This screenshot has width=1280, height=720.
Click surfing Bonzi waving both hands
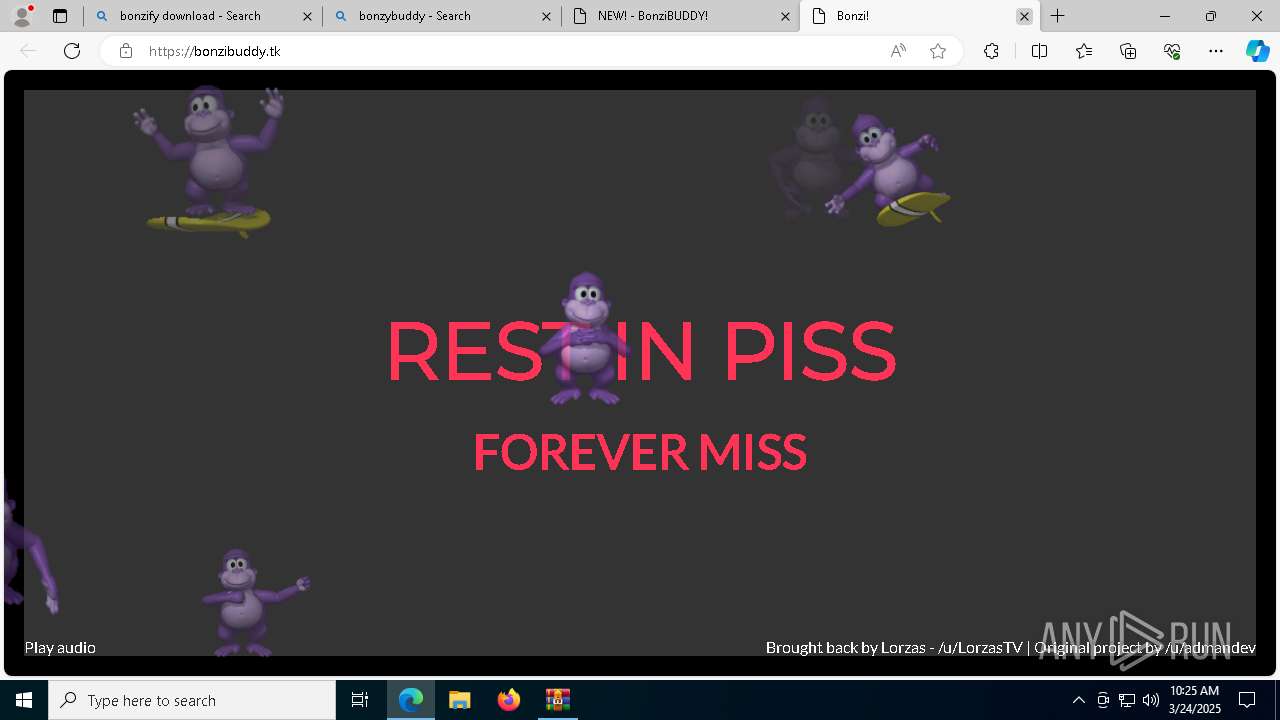click(x=209, y=160)
